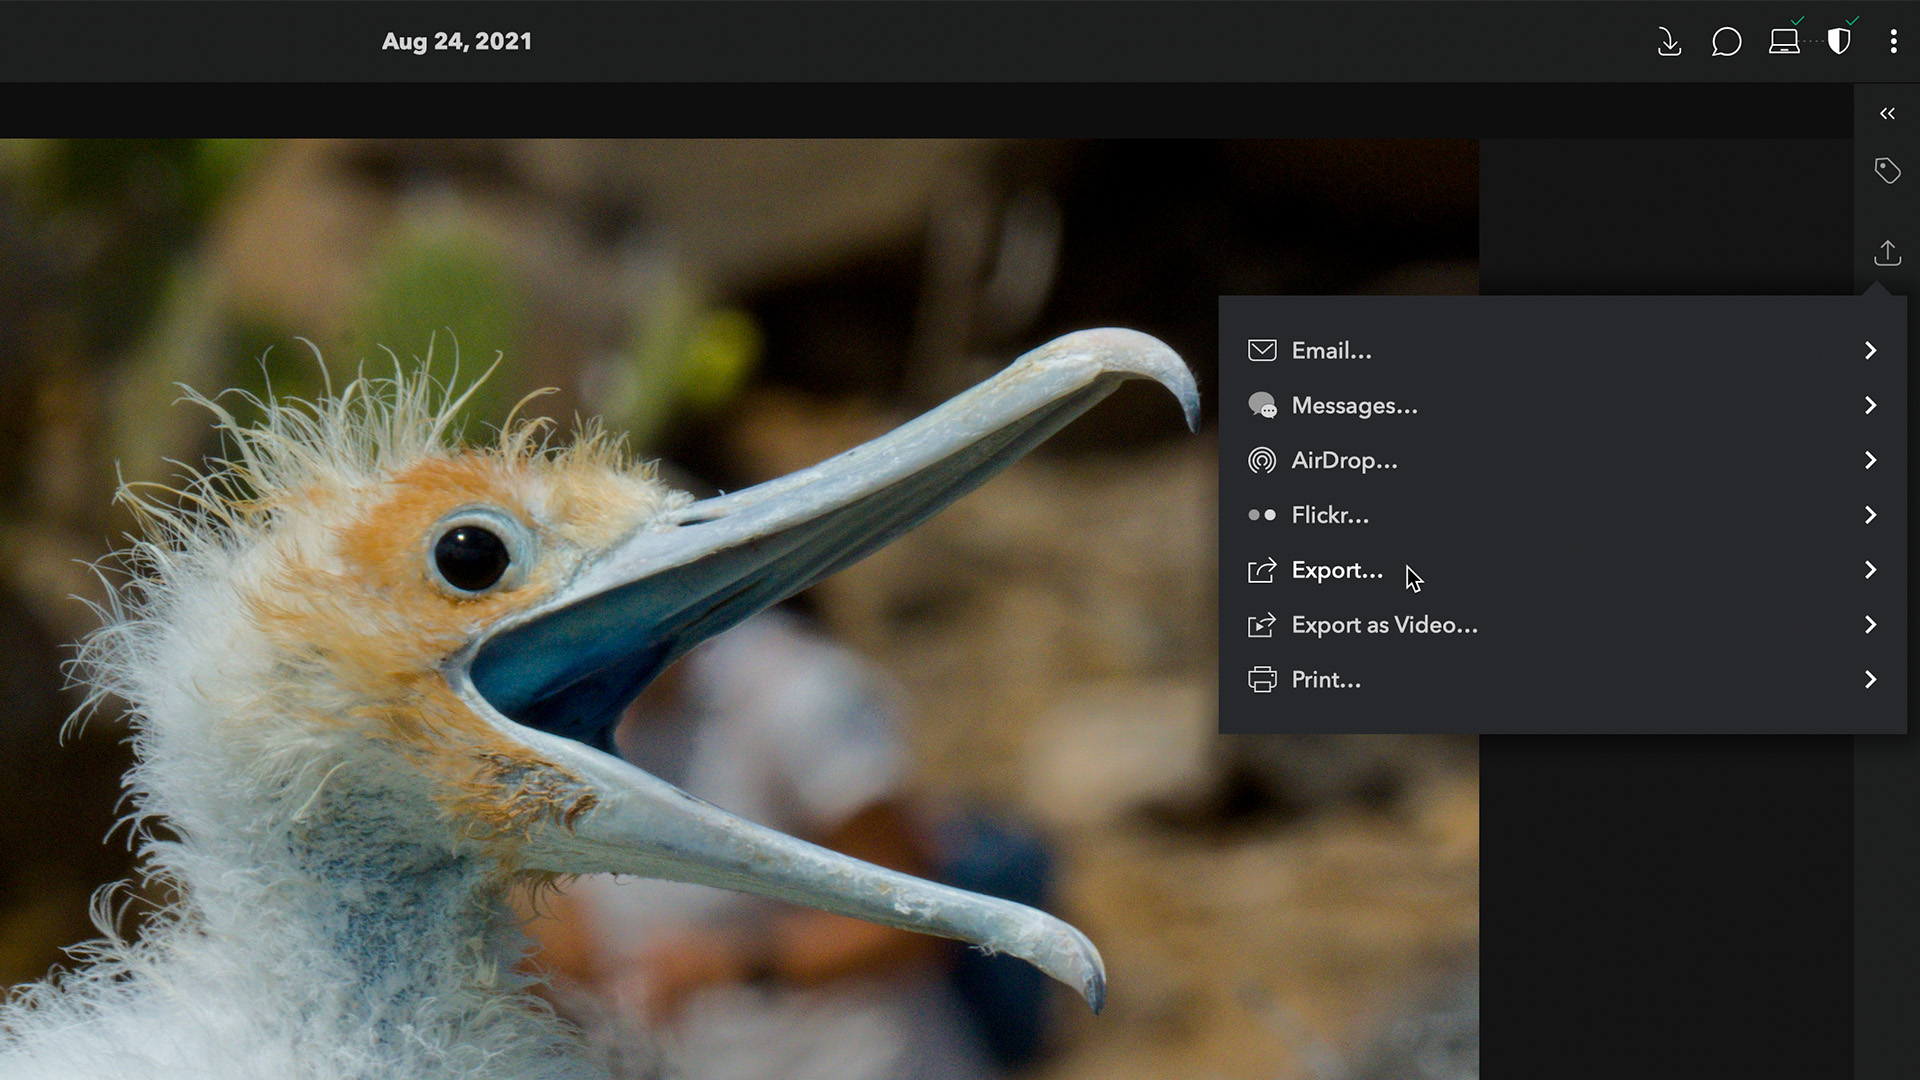Expand the AirDrop row chevron
The image size is (1920, 1080).
[x=1870, y=460]
